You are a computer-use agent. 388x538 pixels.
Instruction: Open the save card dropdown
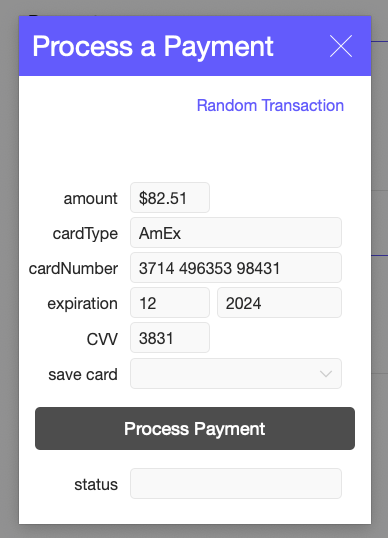coord(236,374)
